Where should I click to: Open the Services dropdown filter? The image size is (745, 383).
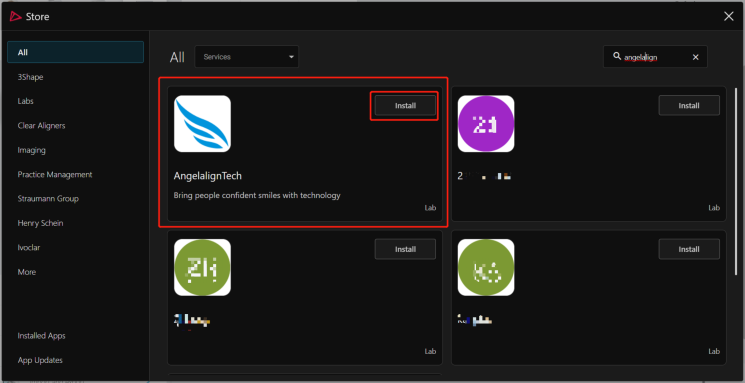pyautogui.click(x=247, y=57)
